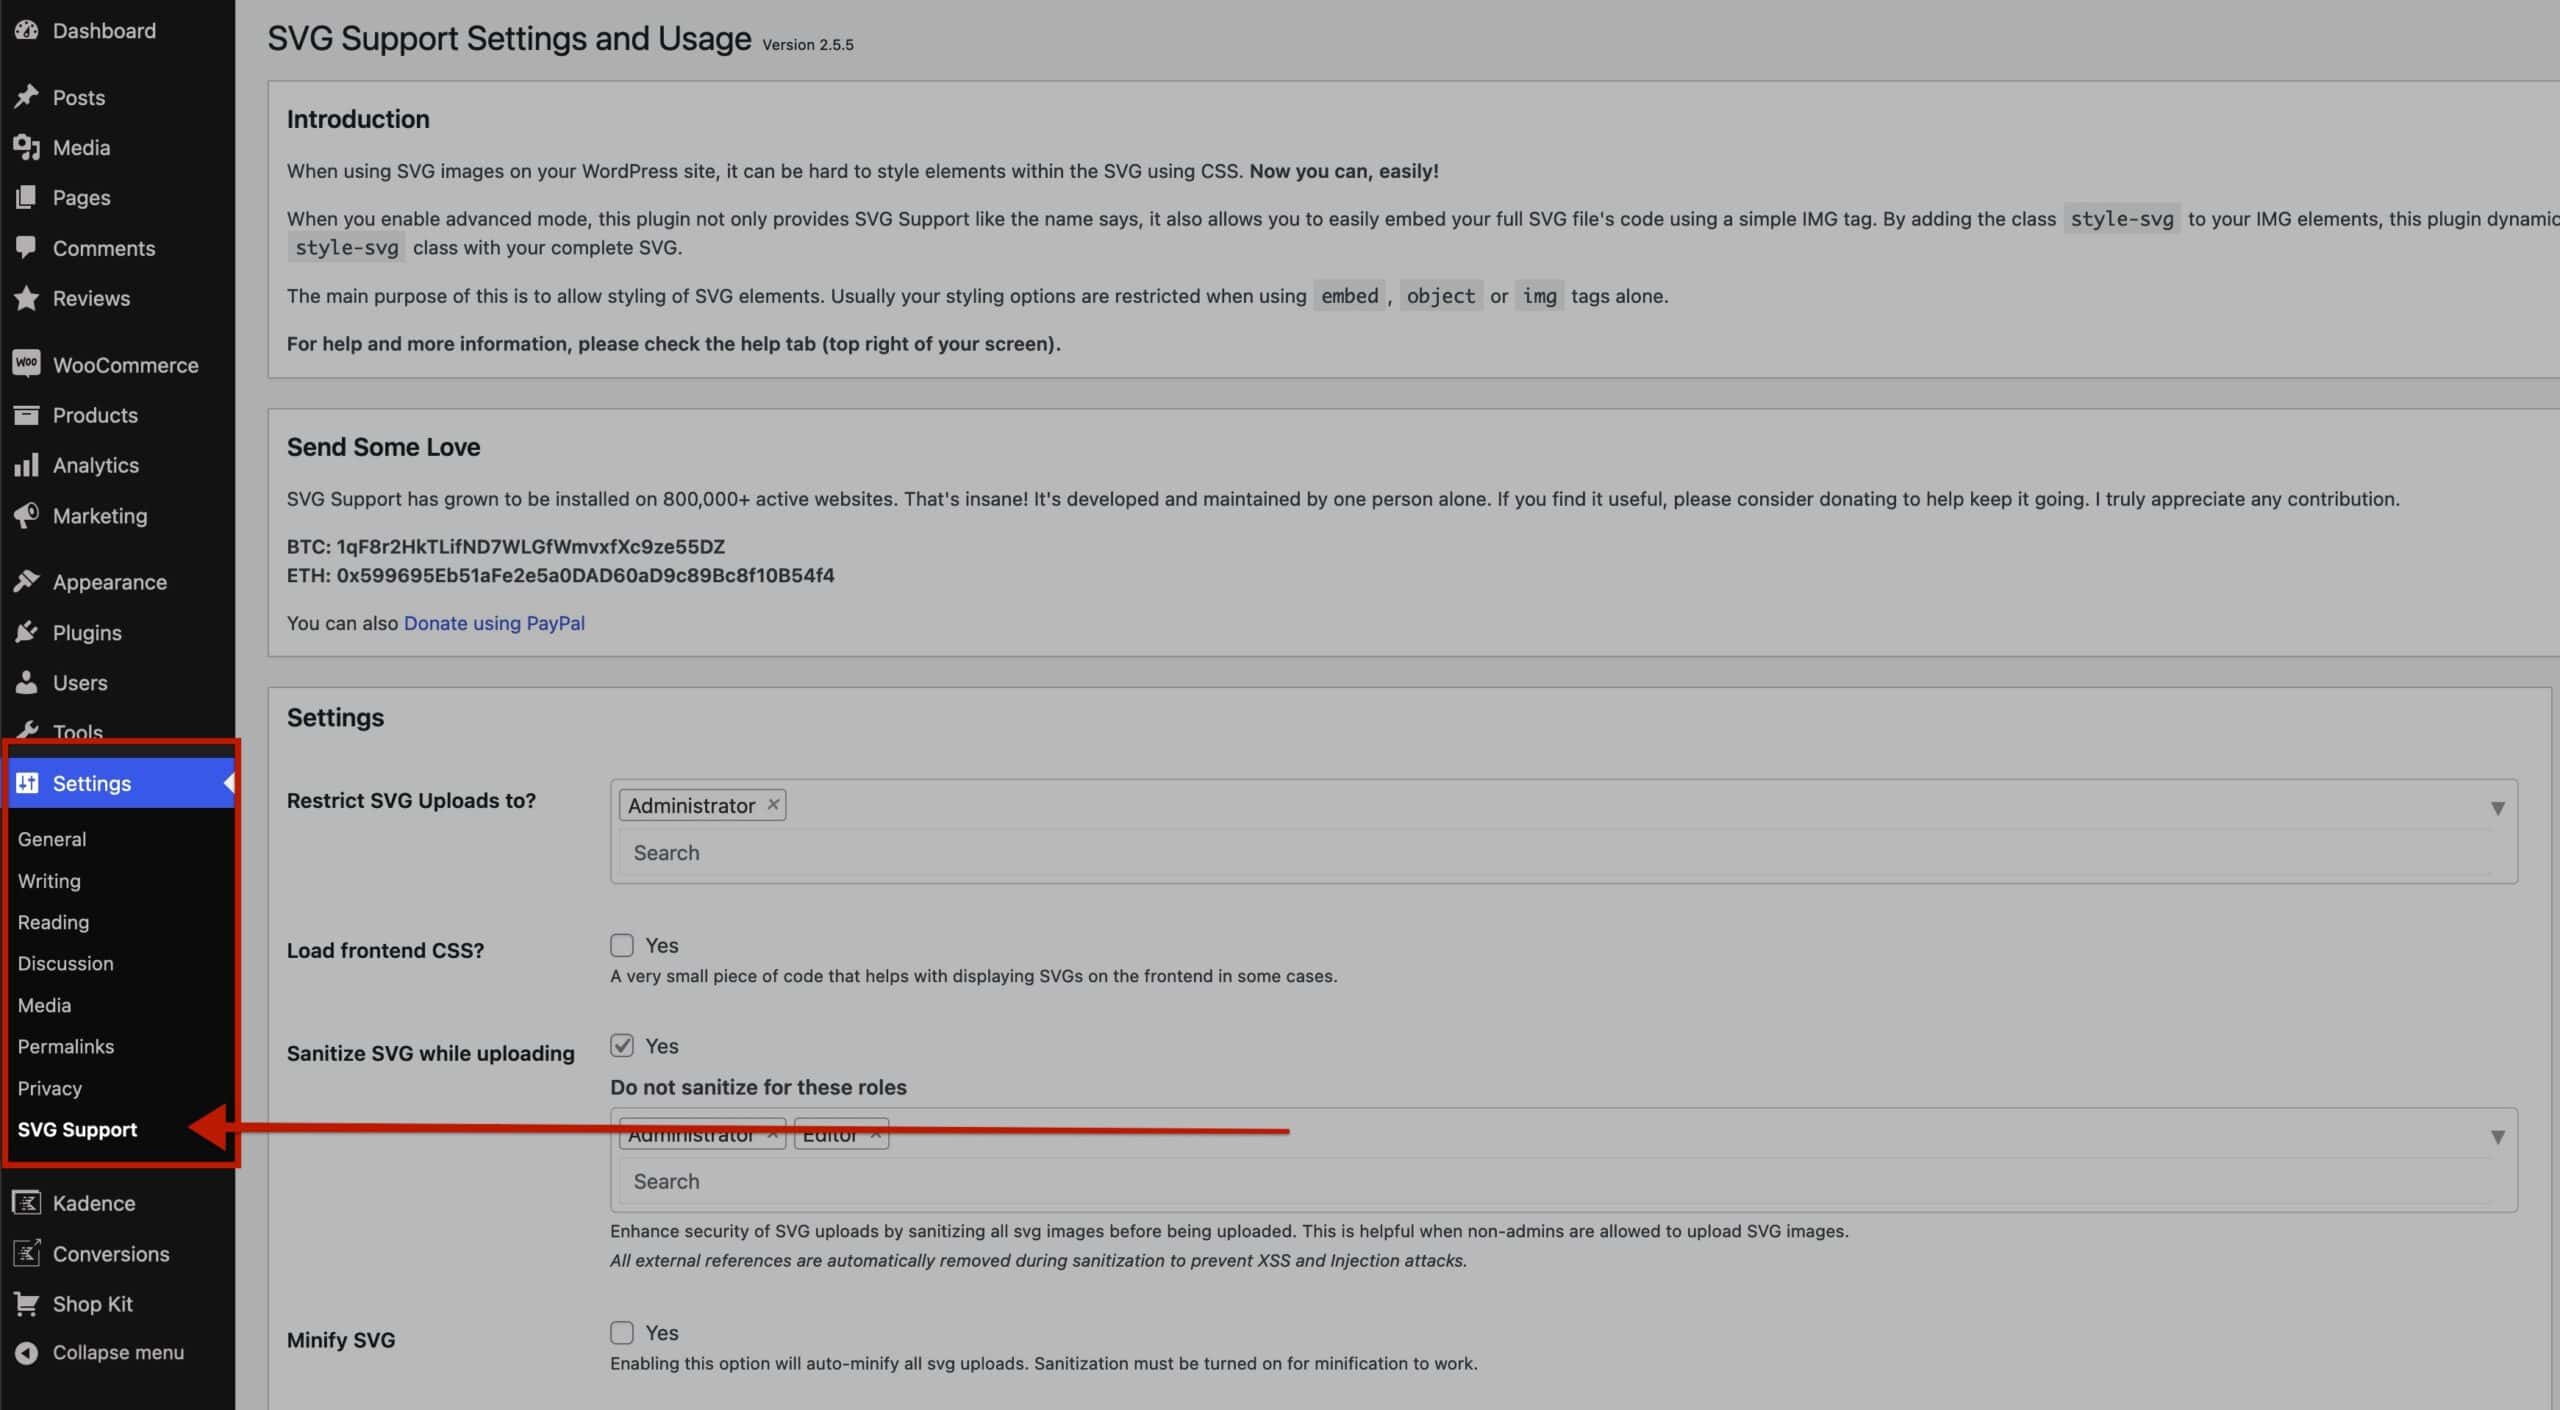The width and height of the screenshot is (2560, 1410).
Task: Open Media settings submenu item
Action: point(44,1005)
